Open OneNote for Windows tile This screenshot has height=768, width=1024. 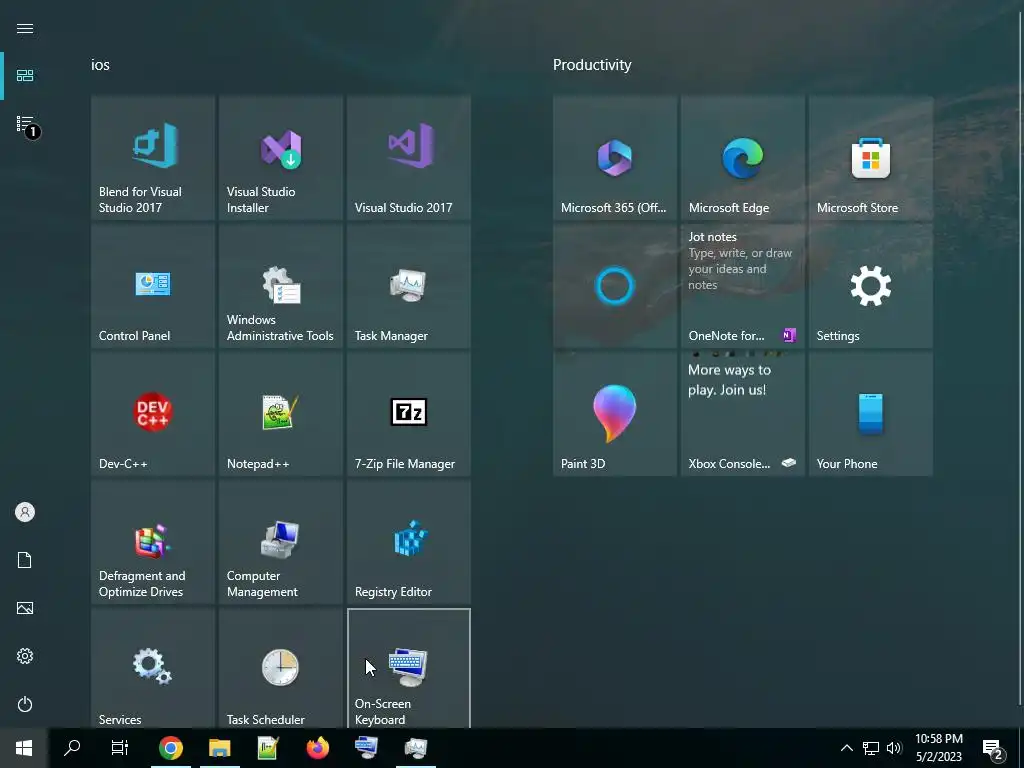(x=743, y=285)
